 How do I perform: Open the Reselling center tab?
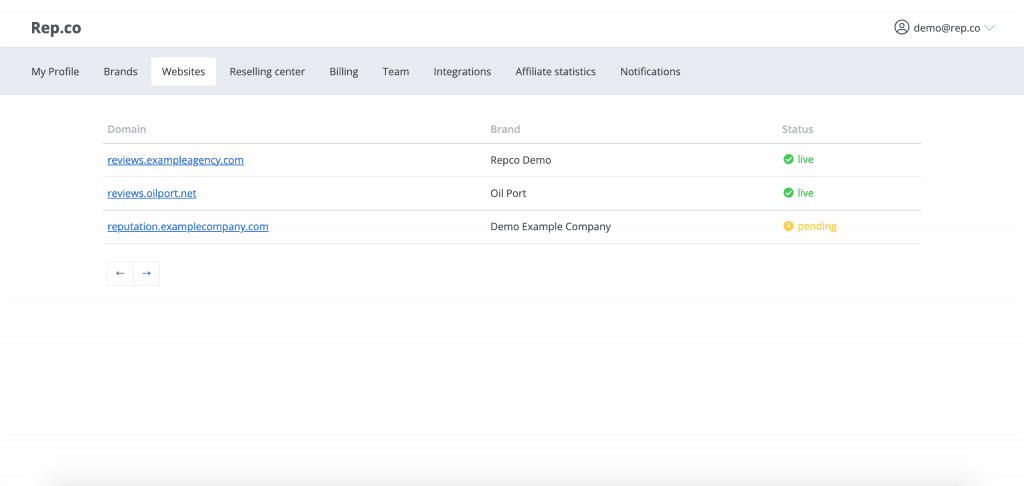click(x=267, y=72)
